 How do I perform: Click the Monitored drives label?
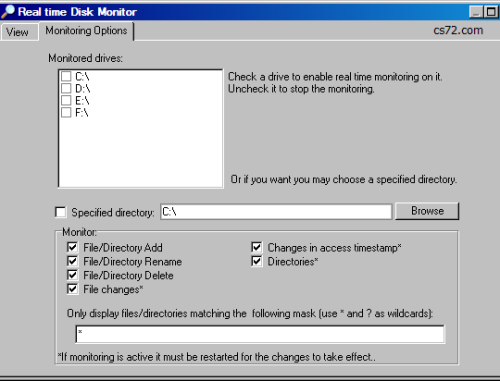[x=86, y=58]
